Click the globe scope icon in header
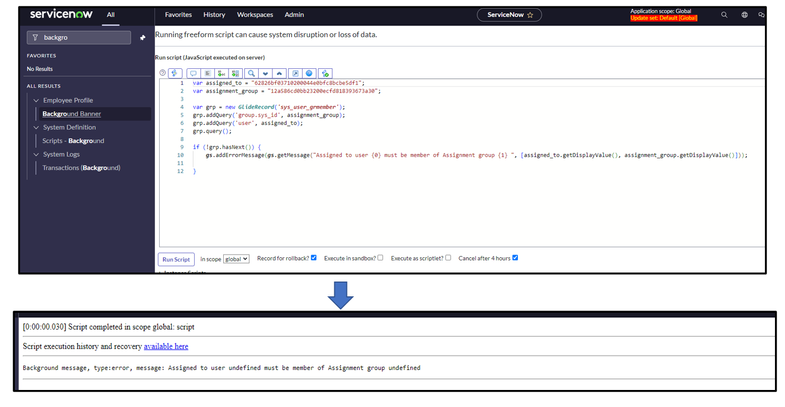This screenshot has height=407, width=785. tap(744, 15)
